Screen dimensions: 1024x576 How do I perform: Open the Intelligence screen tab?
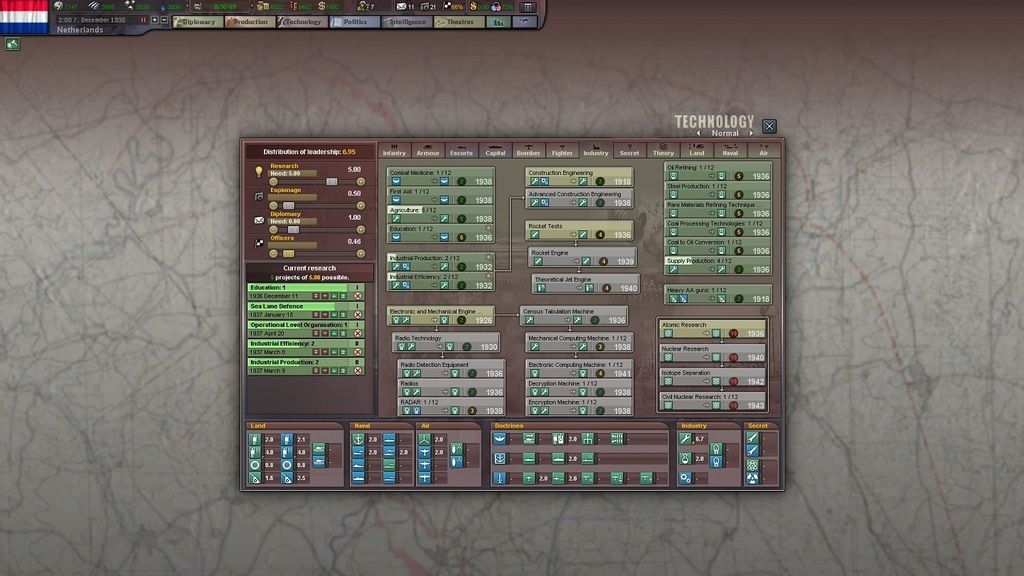tap(407, 22)
